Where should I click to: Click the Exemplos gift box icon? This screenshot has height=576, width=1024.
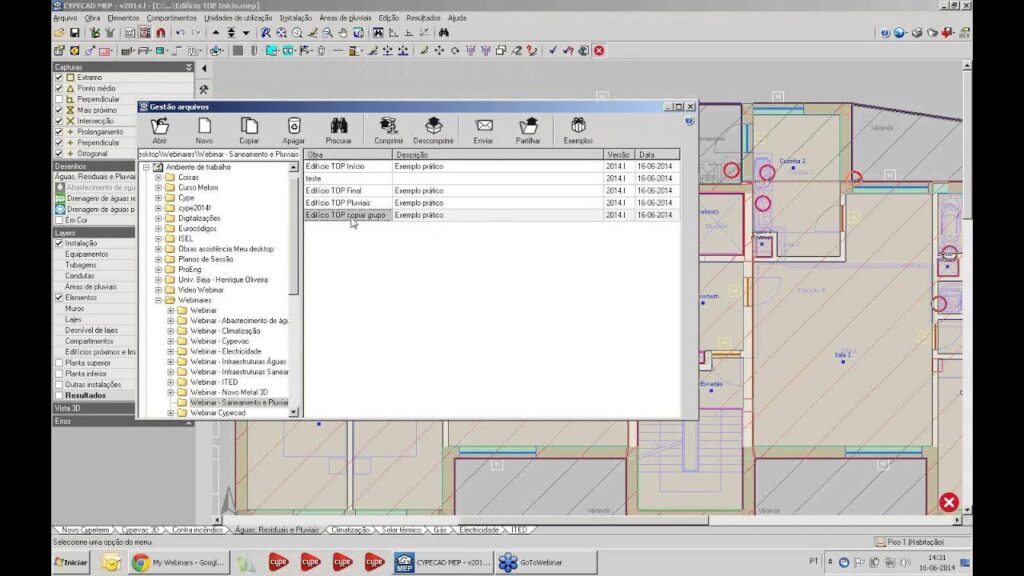[x=578, y=127]
